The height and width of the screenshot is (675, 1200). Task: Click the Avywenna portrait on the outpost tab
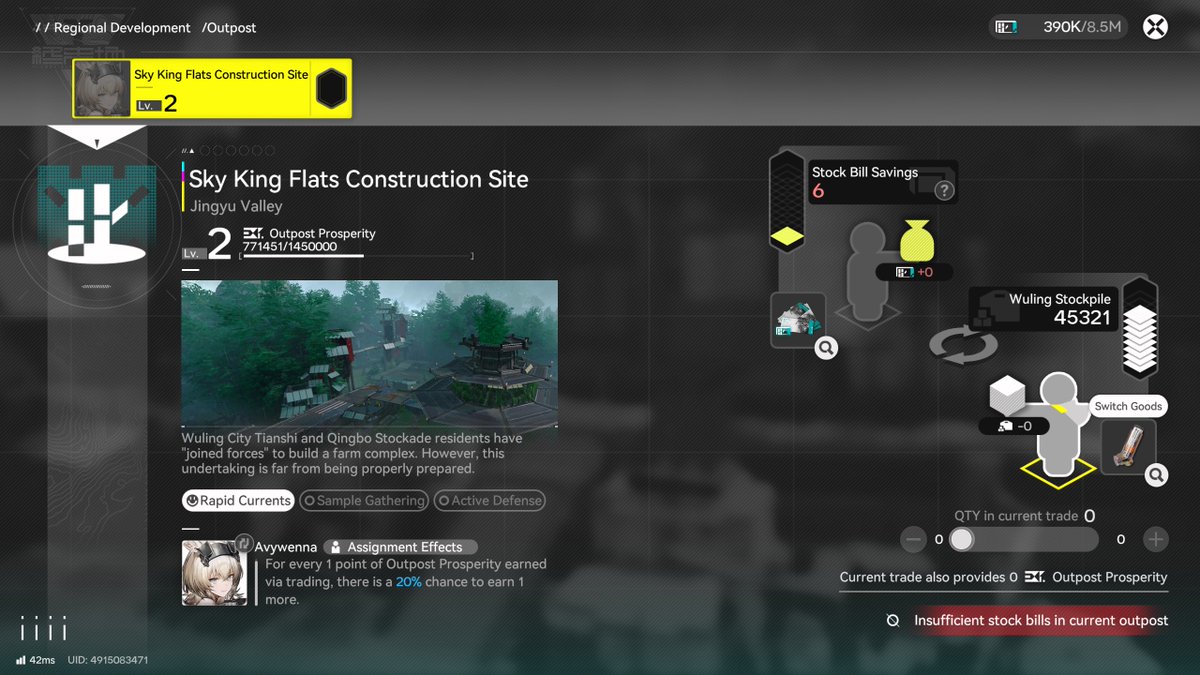[103, 89]
